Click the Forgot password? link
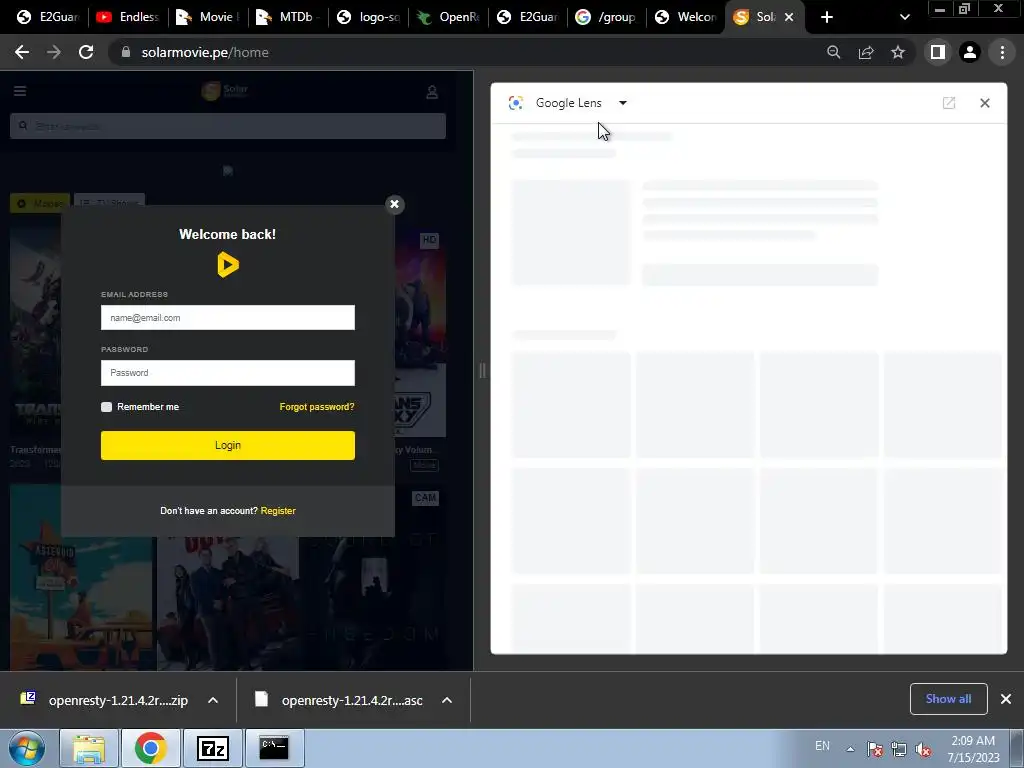This screenshot has width=1024, height=768. point(317,407)
